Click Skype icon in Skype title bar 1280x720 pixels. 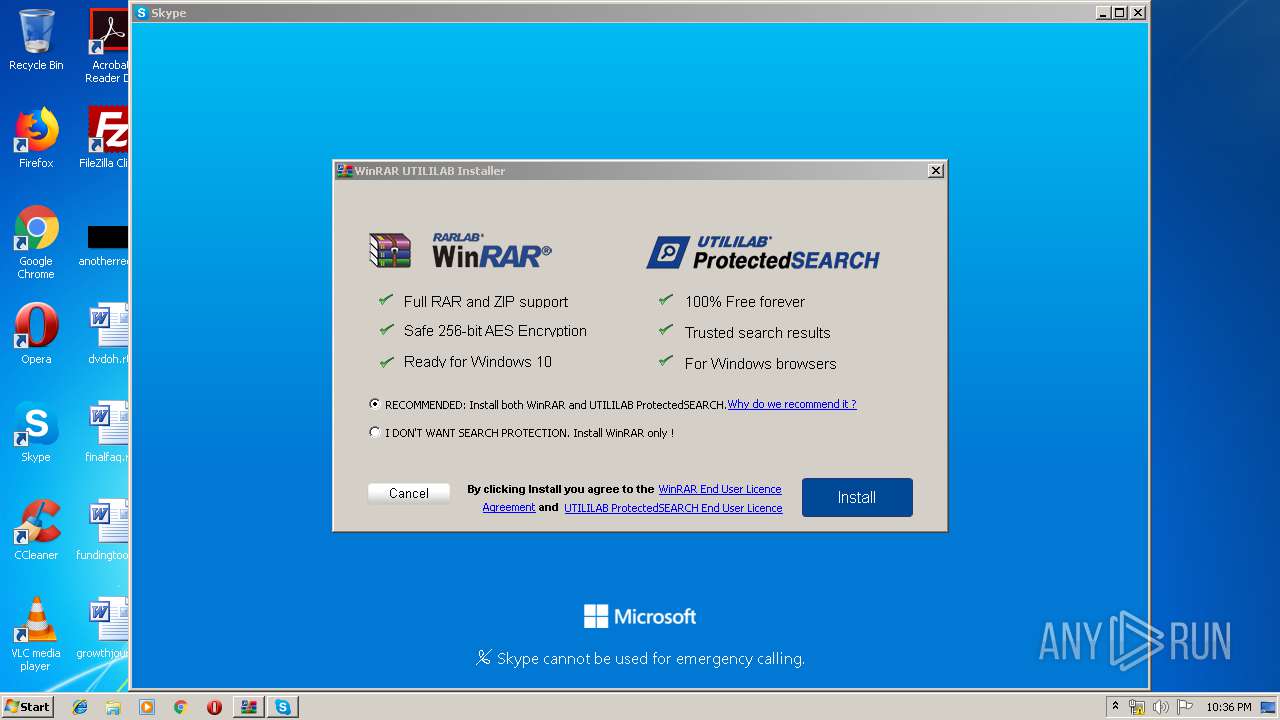coord(142,13)
